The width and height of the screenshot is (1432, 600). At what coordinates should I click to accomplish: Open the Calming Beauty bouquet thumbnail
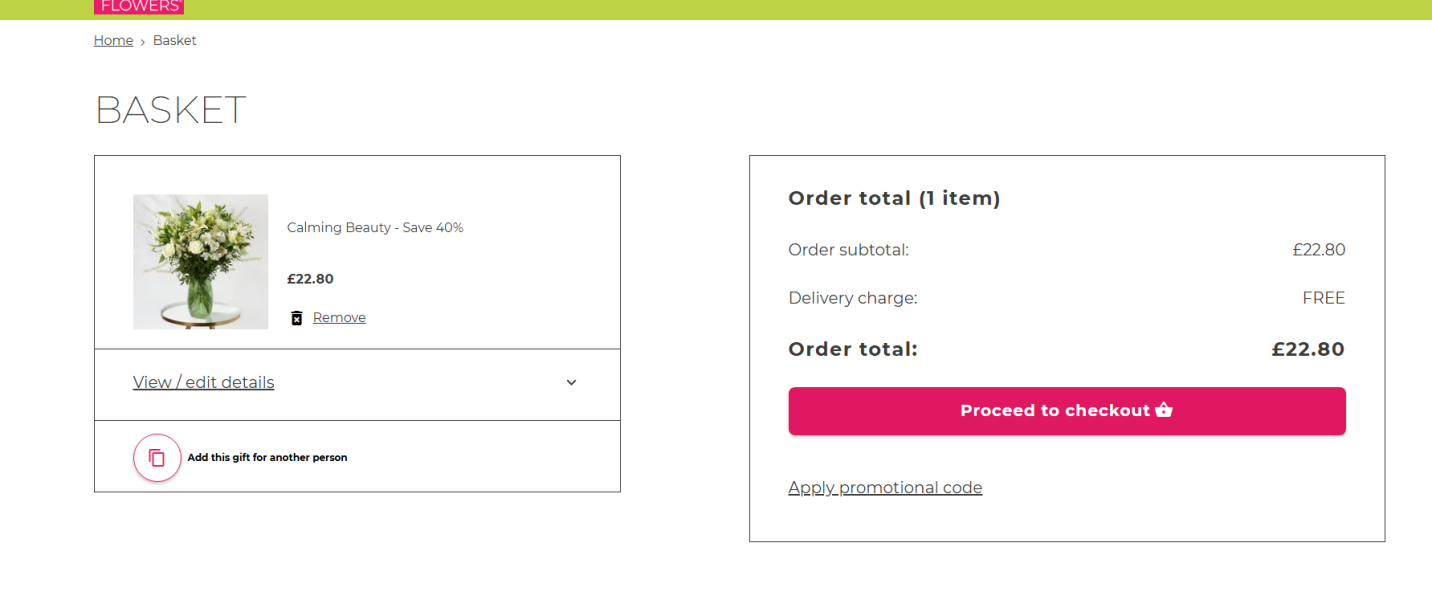point(200,262)
